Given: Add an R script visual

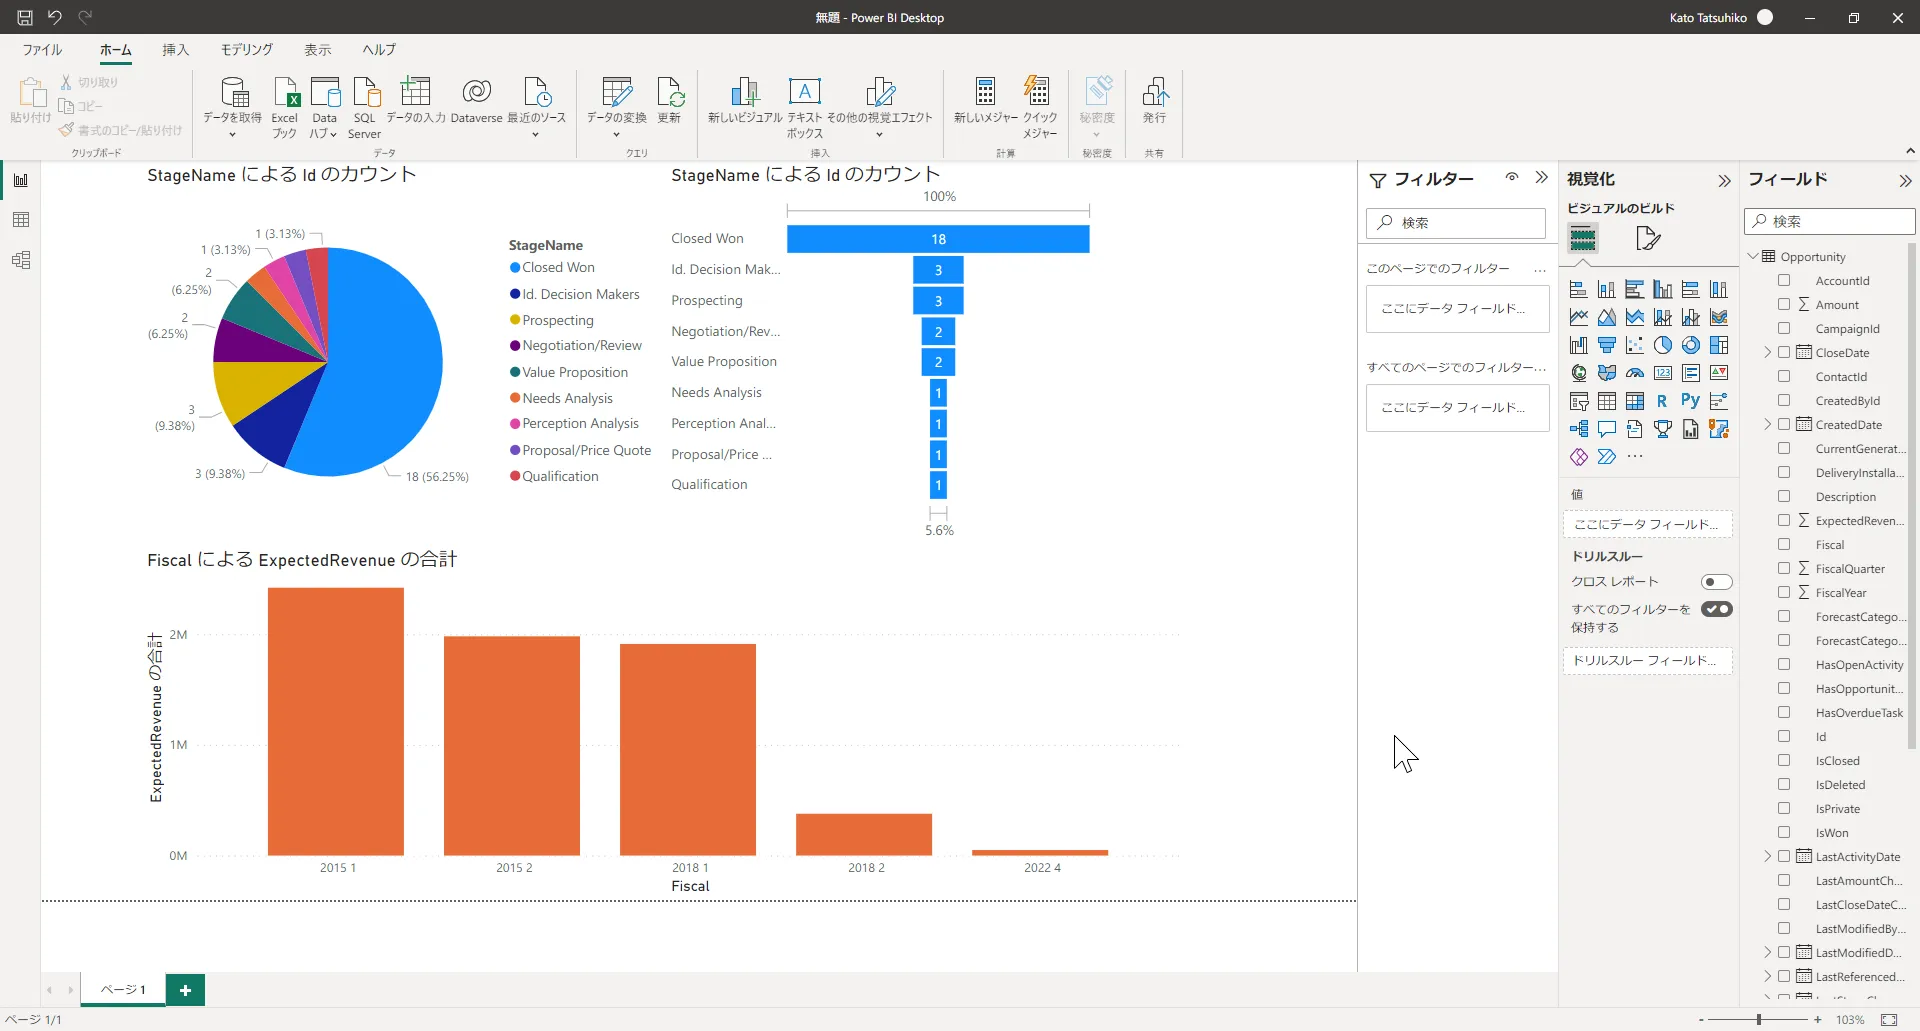Looking at the screenshot, I should pos(1662,400).
